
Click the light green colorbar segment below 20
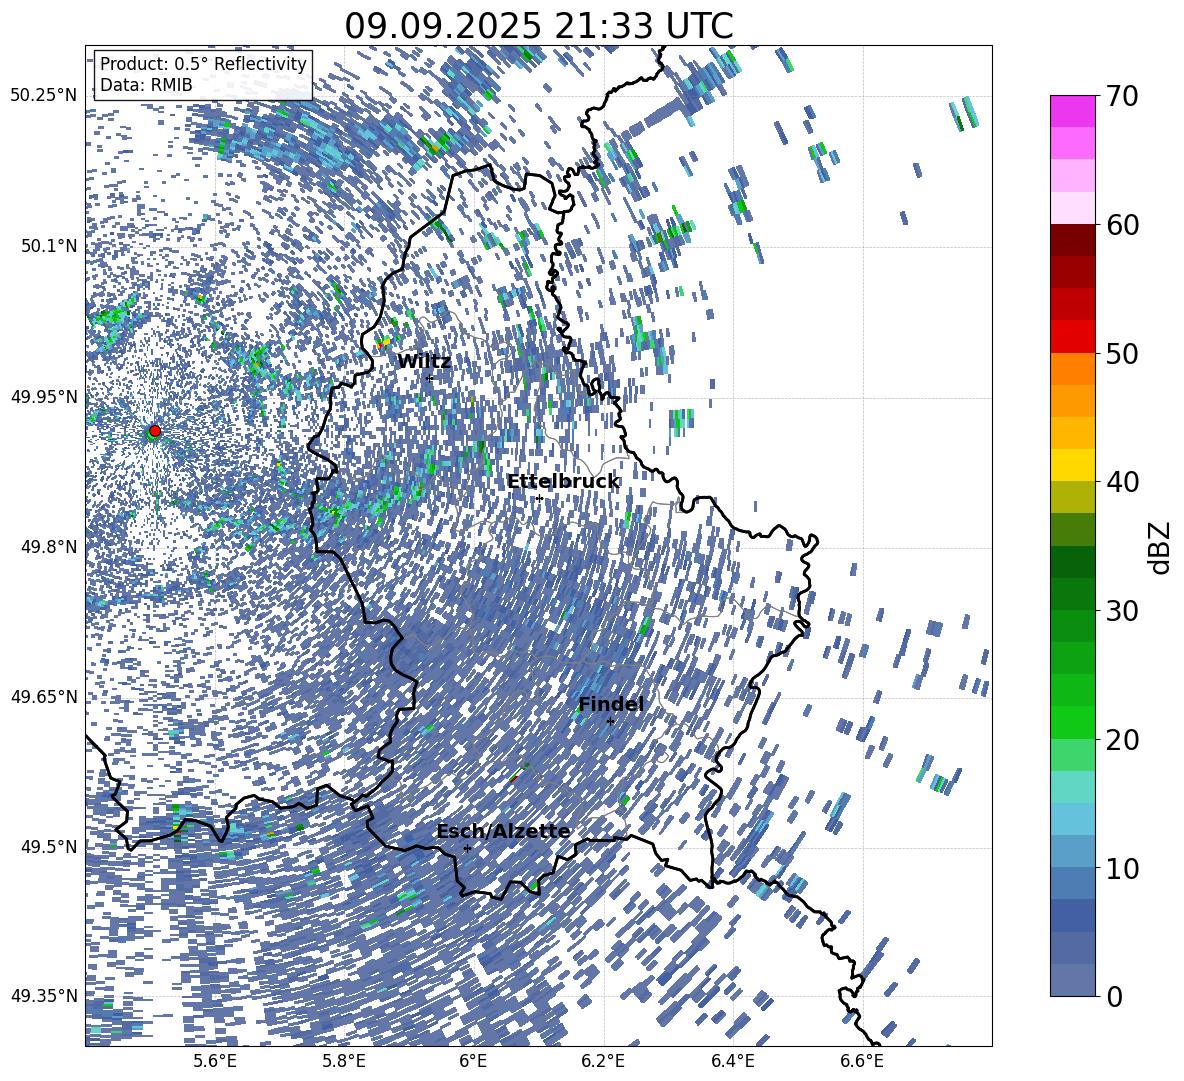1072,755
